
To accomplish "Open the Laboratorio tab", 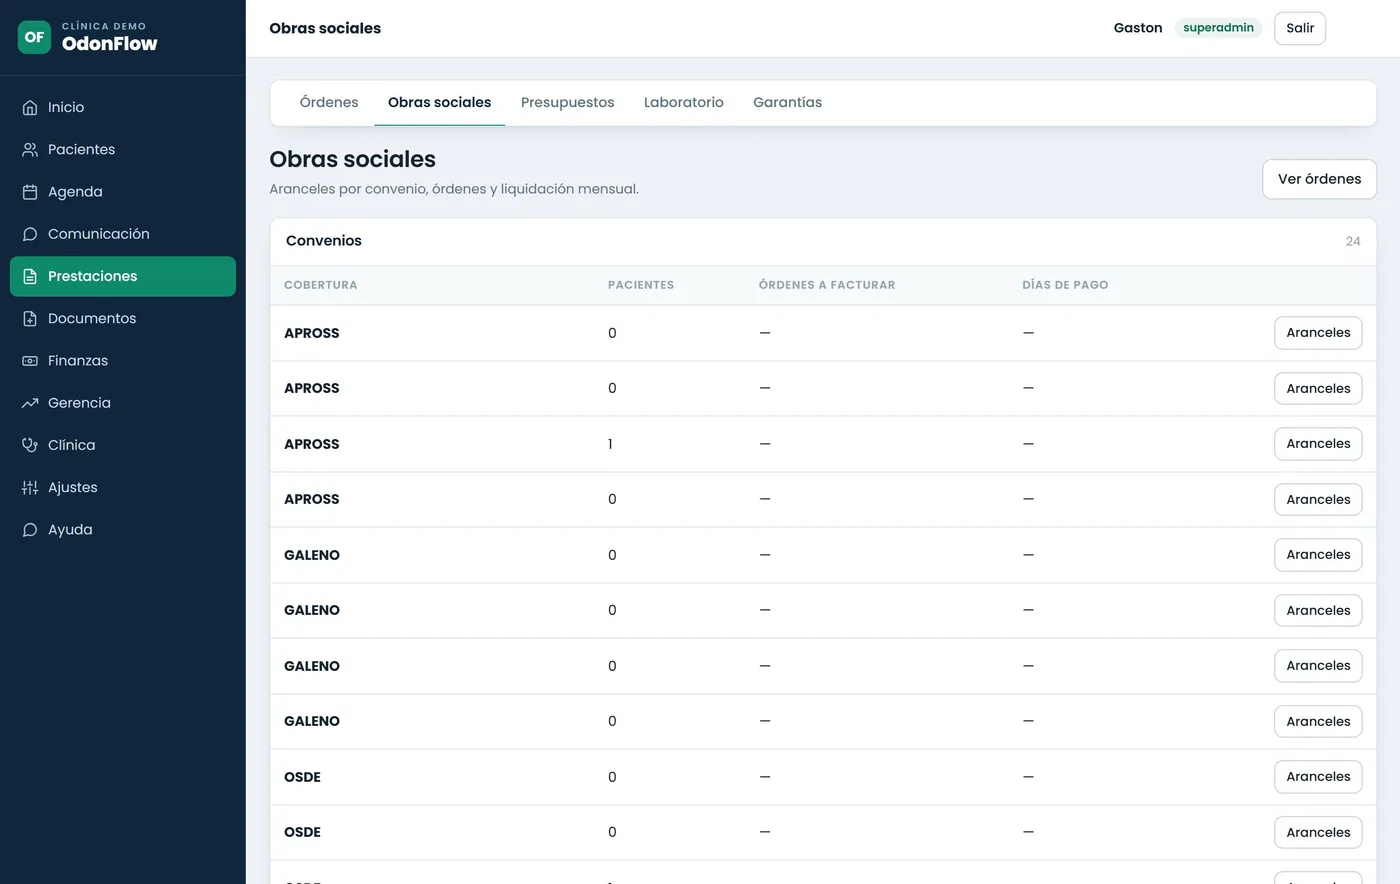I will [x=683, y=102].
